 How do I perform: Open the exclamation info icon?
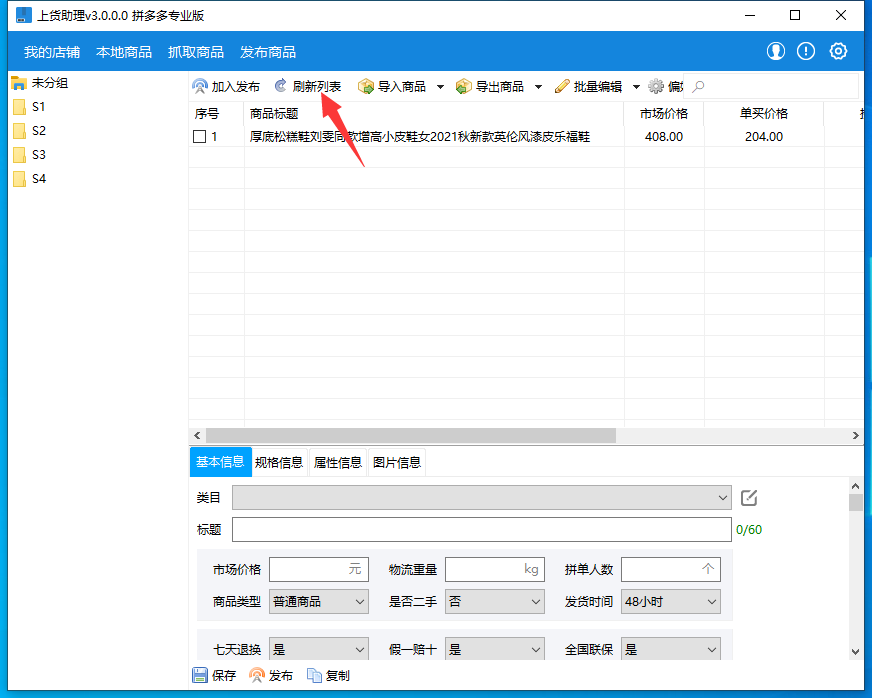point(806,51)
